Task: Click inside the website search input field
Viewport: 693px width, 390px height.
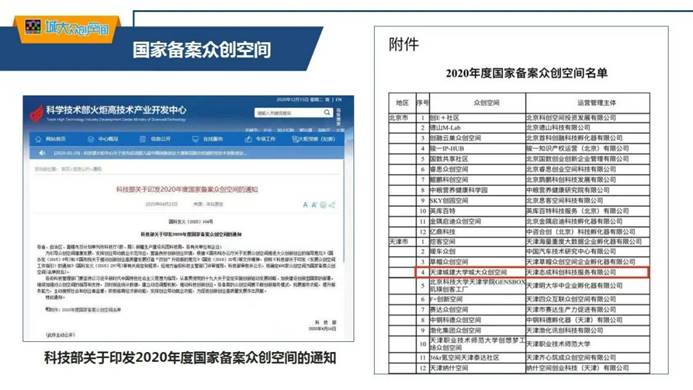Action: point(288,113)
